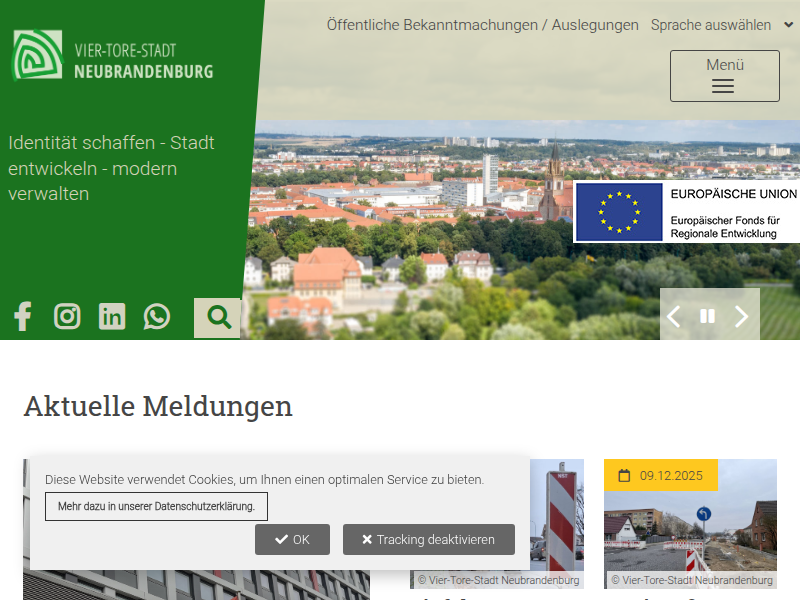This screenshot has height=600, width=800.
Task: Click the calendar icon on the 09.12.2025 badge
Action: [x=625, y=475]
